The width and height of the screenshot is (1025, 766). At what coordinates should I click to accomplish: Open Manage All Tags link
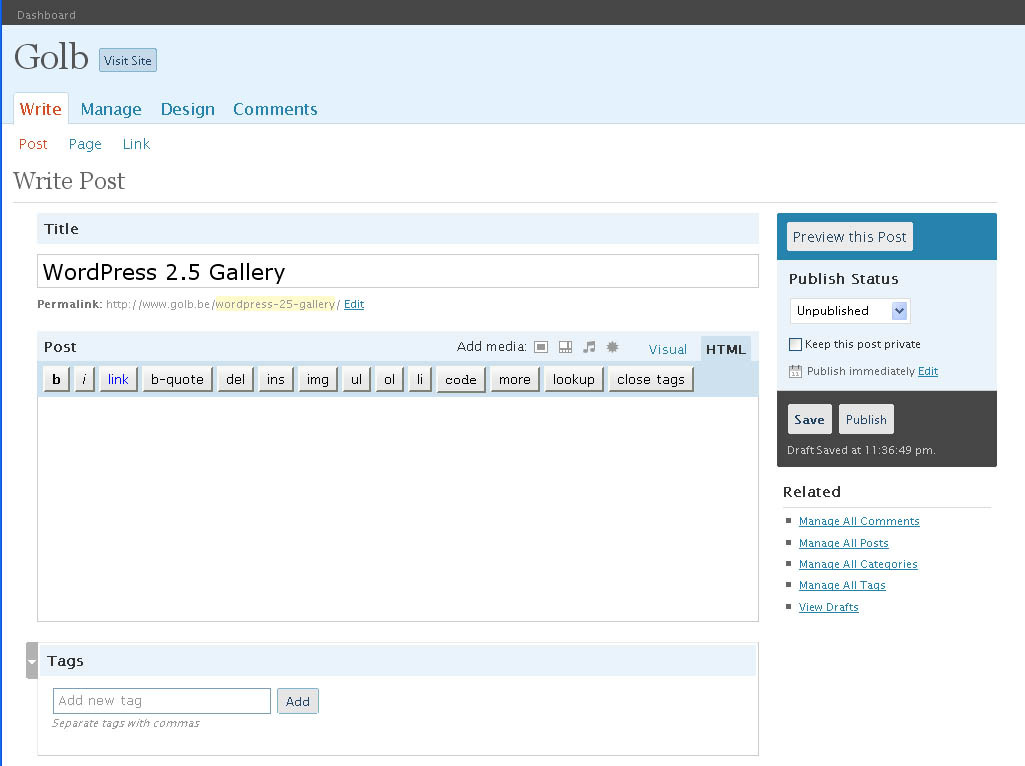pyautogui.click(x=842, y=585)
